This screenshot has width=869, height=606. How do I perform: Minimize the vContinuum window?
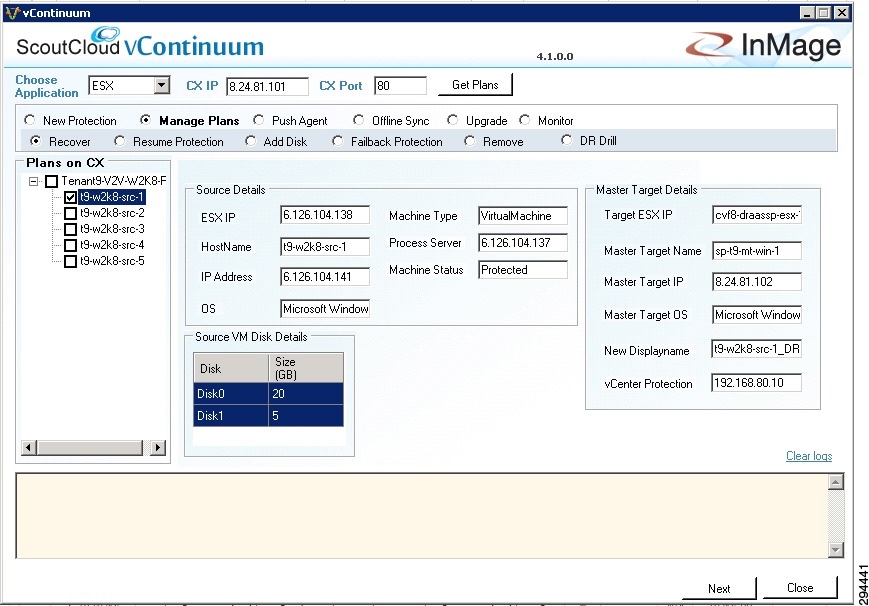[x=807, y=13]
